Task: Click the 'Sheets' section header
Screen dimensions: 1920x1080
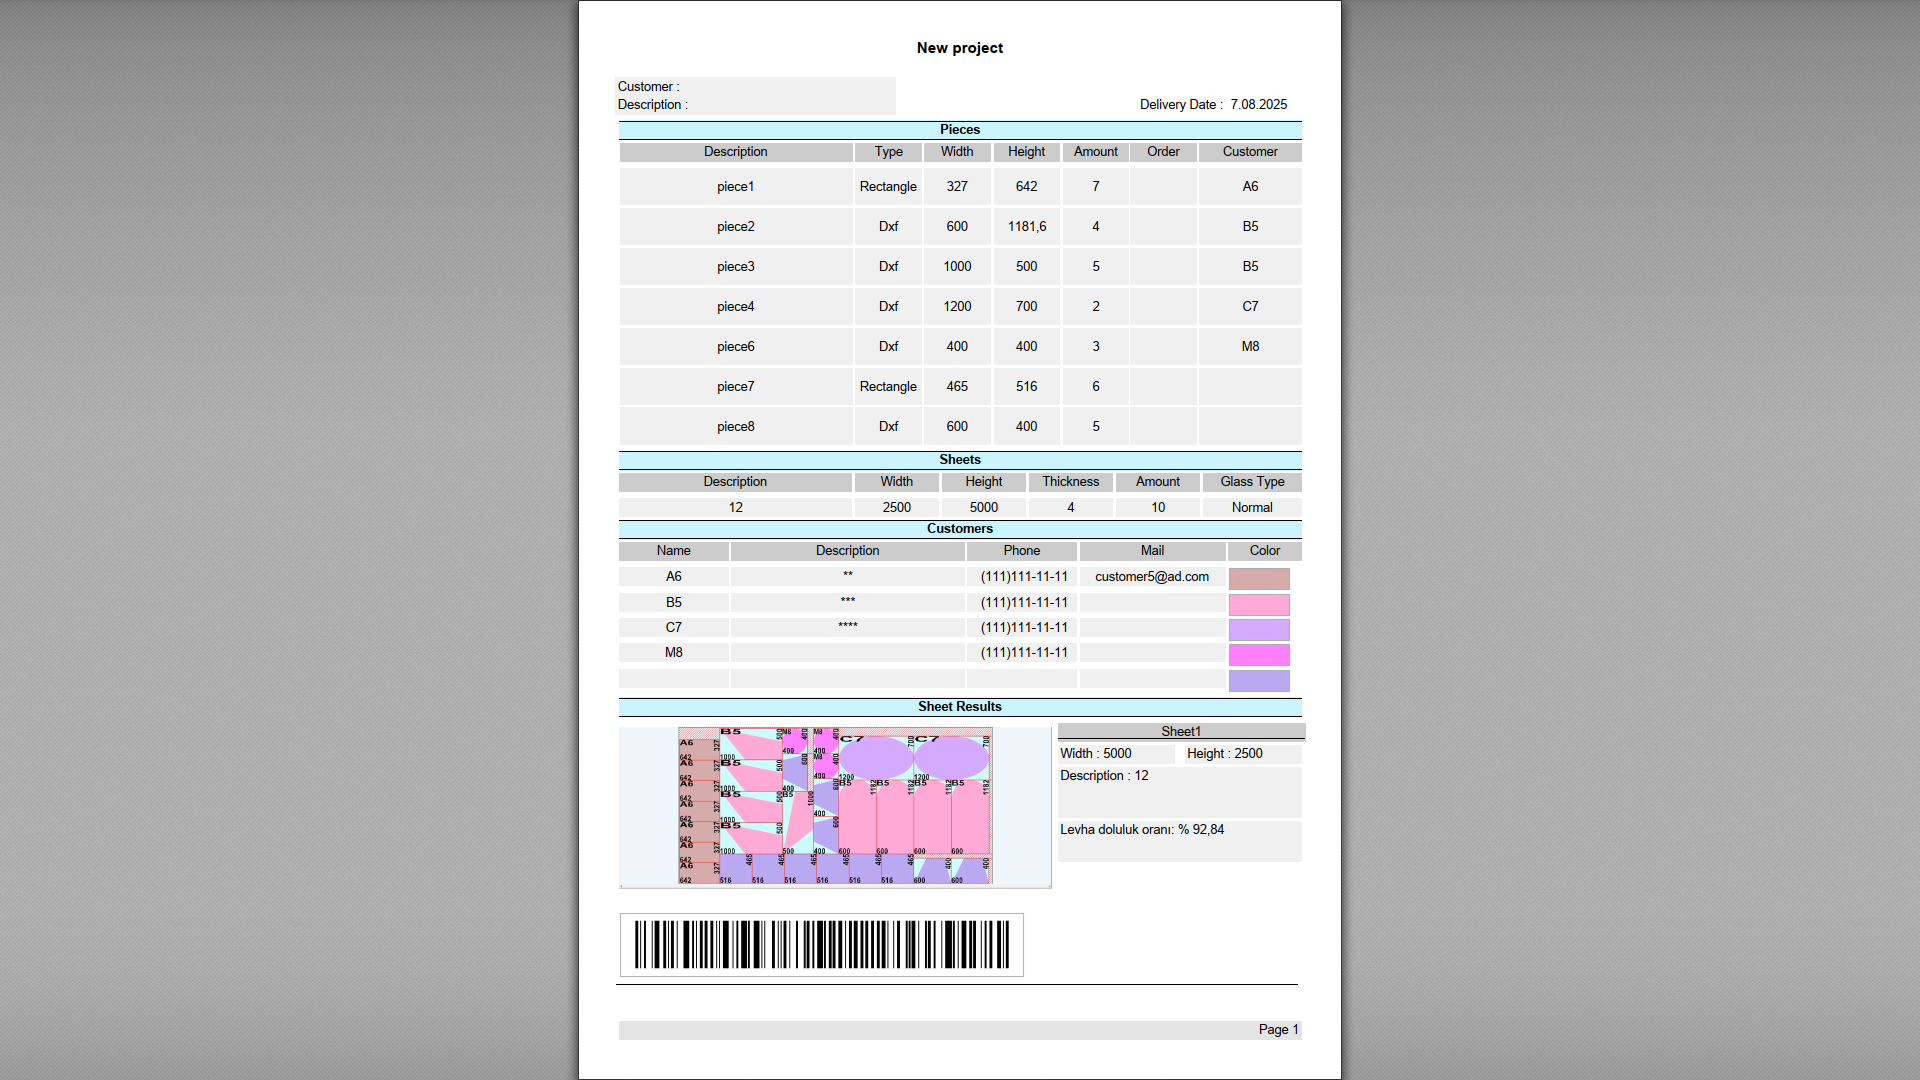Action: click(x=960, y=460)
